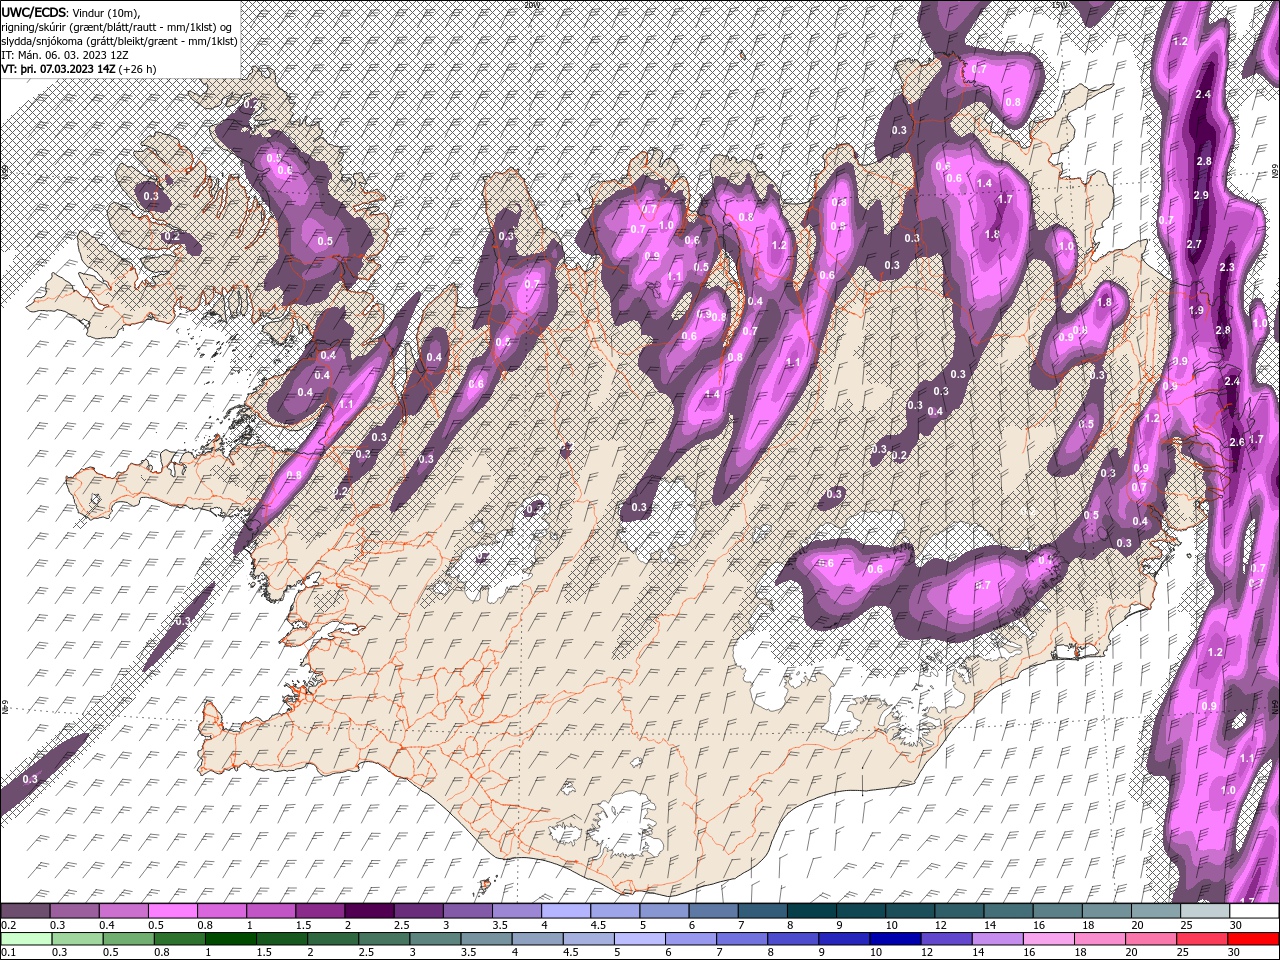Select the pure red above-30 rain swatch

click(1253, 939)
